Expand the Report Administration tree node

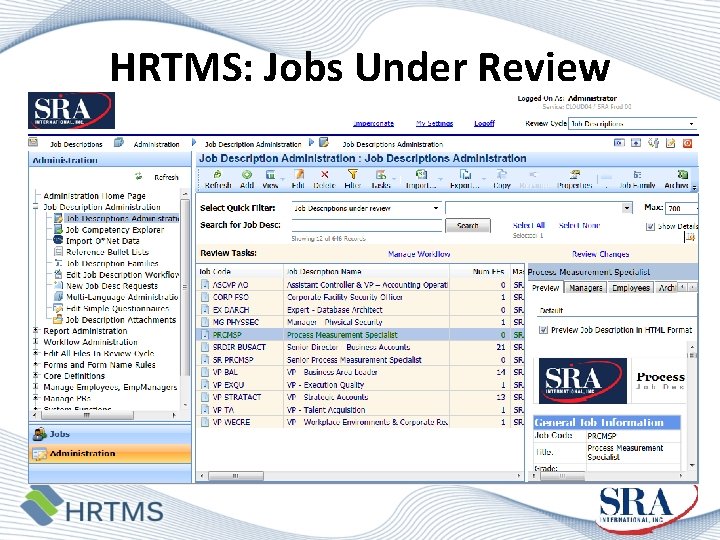tap(35, 331)
